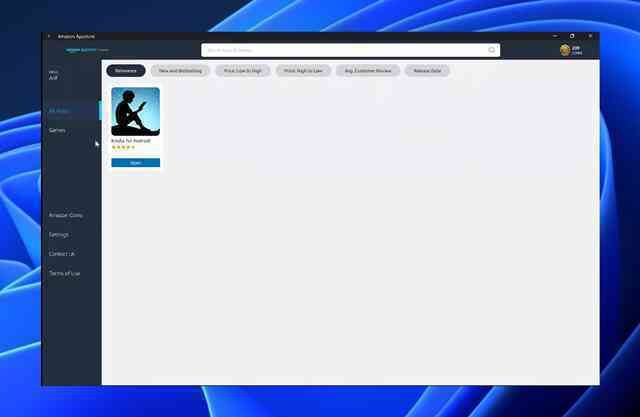Viewport: 640px width, 417px height.
Task: Click the Kindle app star rating
Action: [x=123, y=147]
